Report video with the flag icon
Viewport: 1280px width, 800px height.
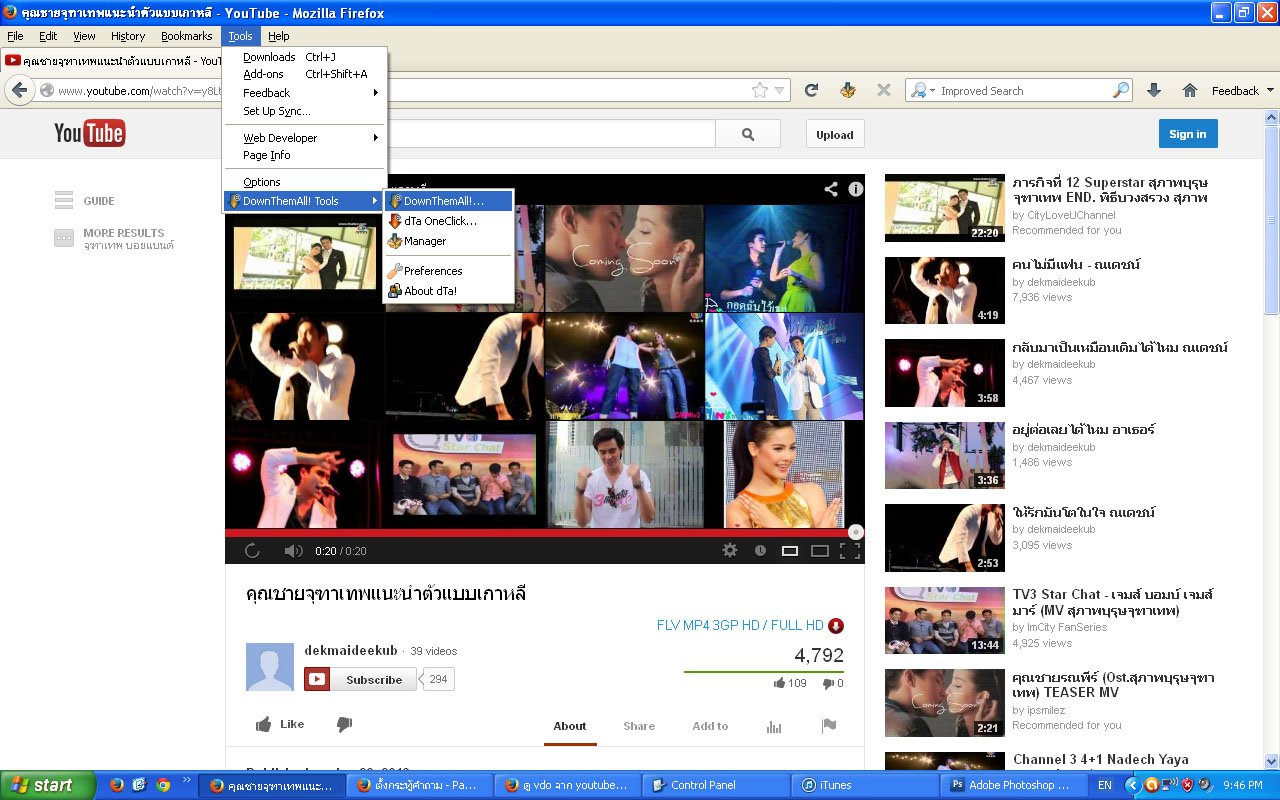point(829,726)
